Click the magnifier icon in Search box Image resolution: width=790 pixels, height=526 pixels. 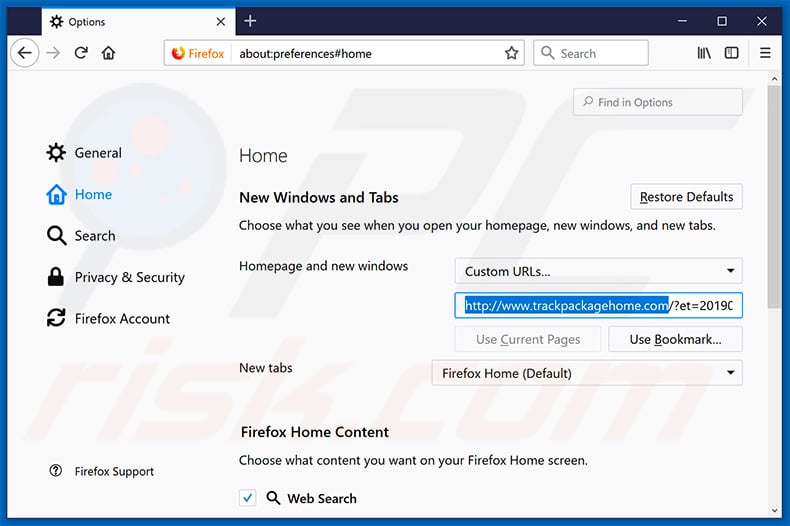[548, 53]
